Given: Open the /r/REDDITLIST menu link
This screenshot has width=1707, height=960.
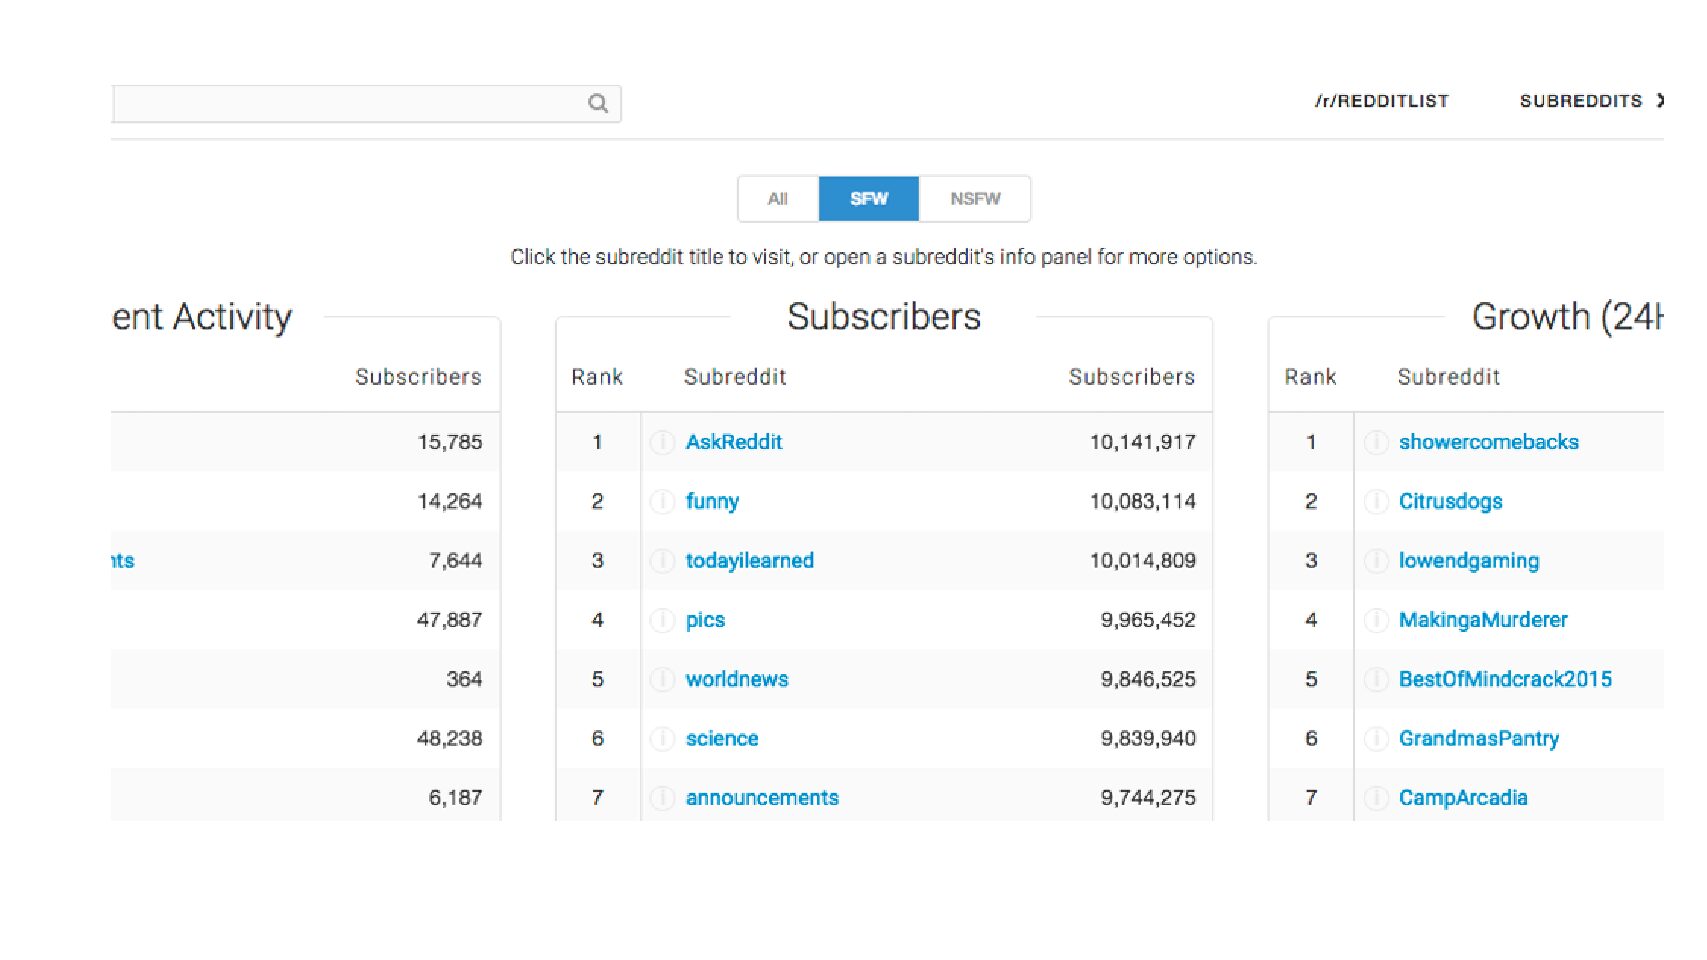Looking at the screenshot, I should 1382,101.
